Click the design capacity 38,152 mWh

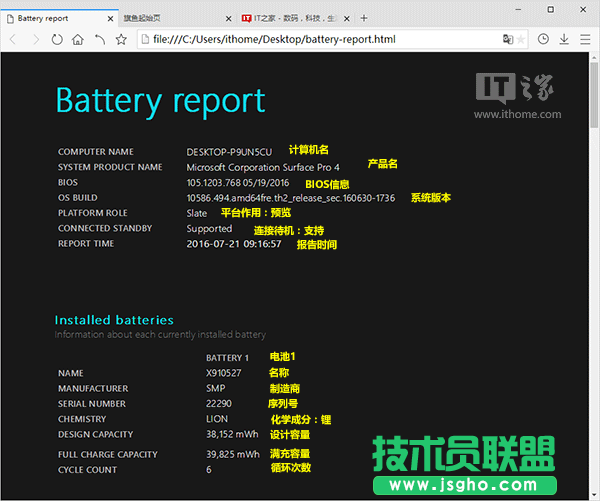(x=232, y=434)
